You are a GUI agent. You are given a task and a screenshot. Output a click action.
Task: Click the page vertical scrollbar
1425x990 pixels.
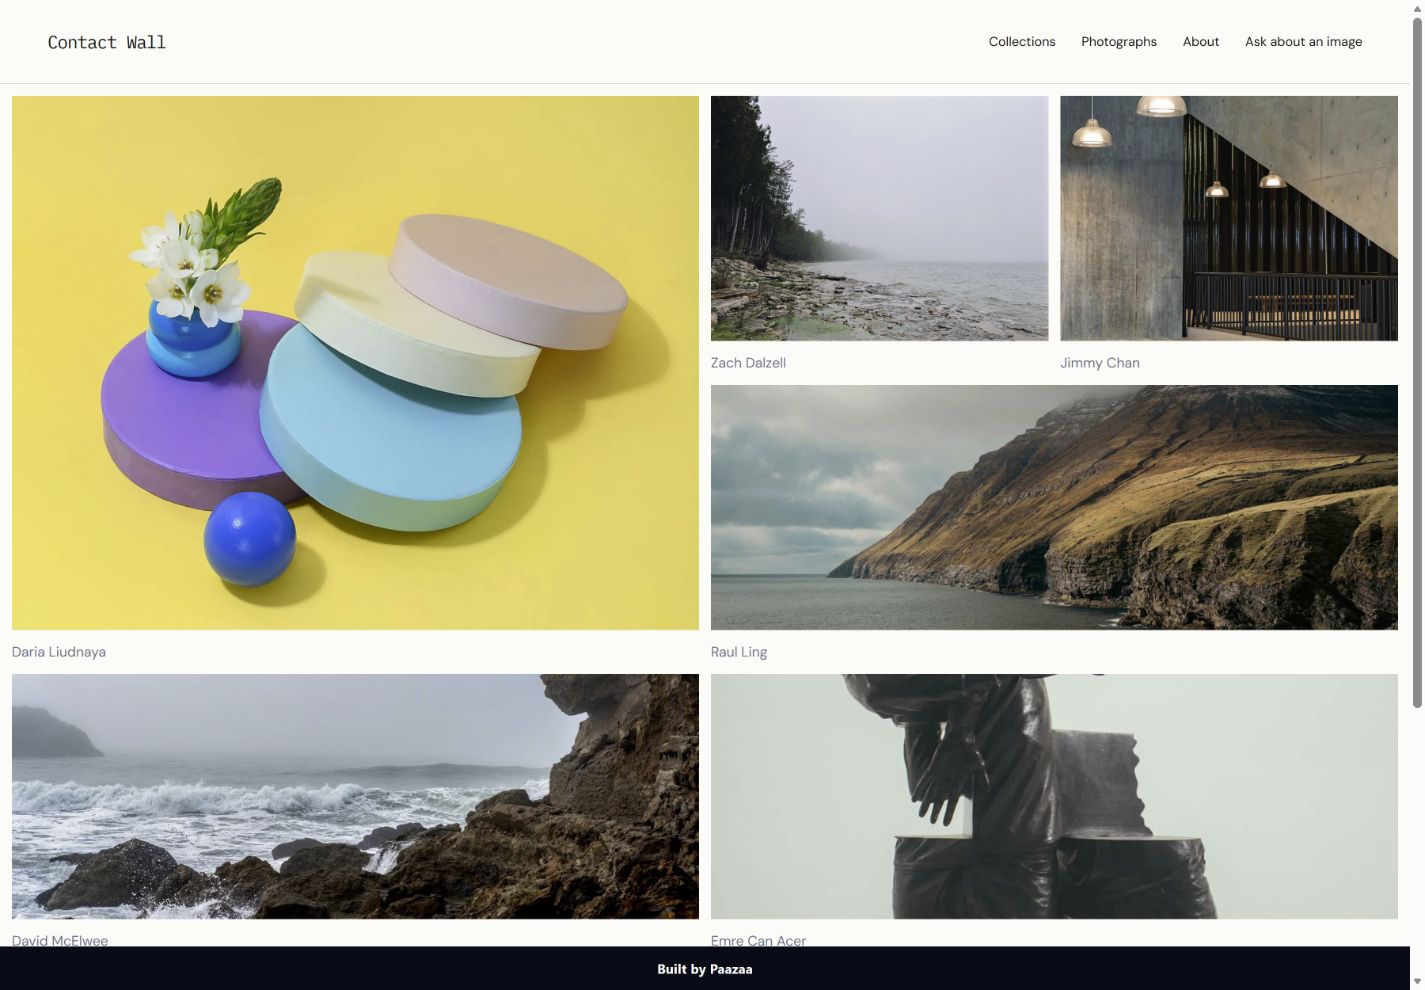(x=1417, y=364)
